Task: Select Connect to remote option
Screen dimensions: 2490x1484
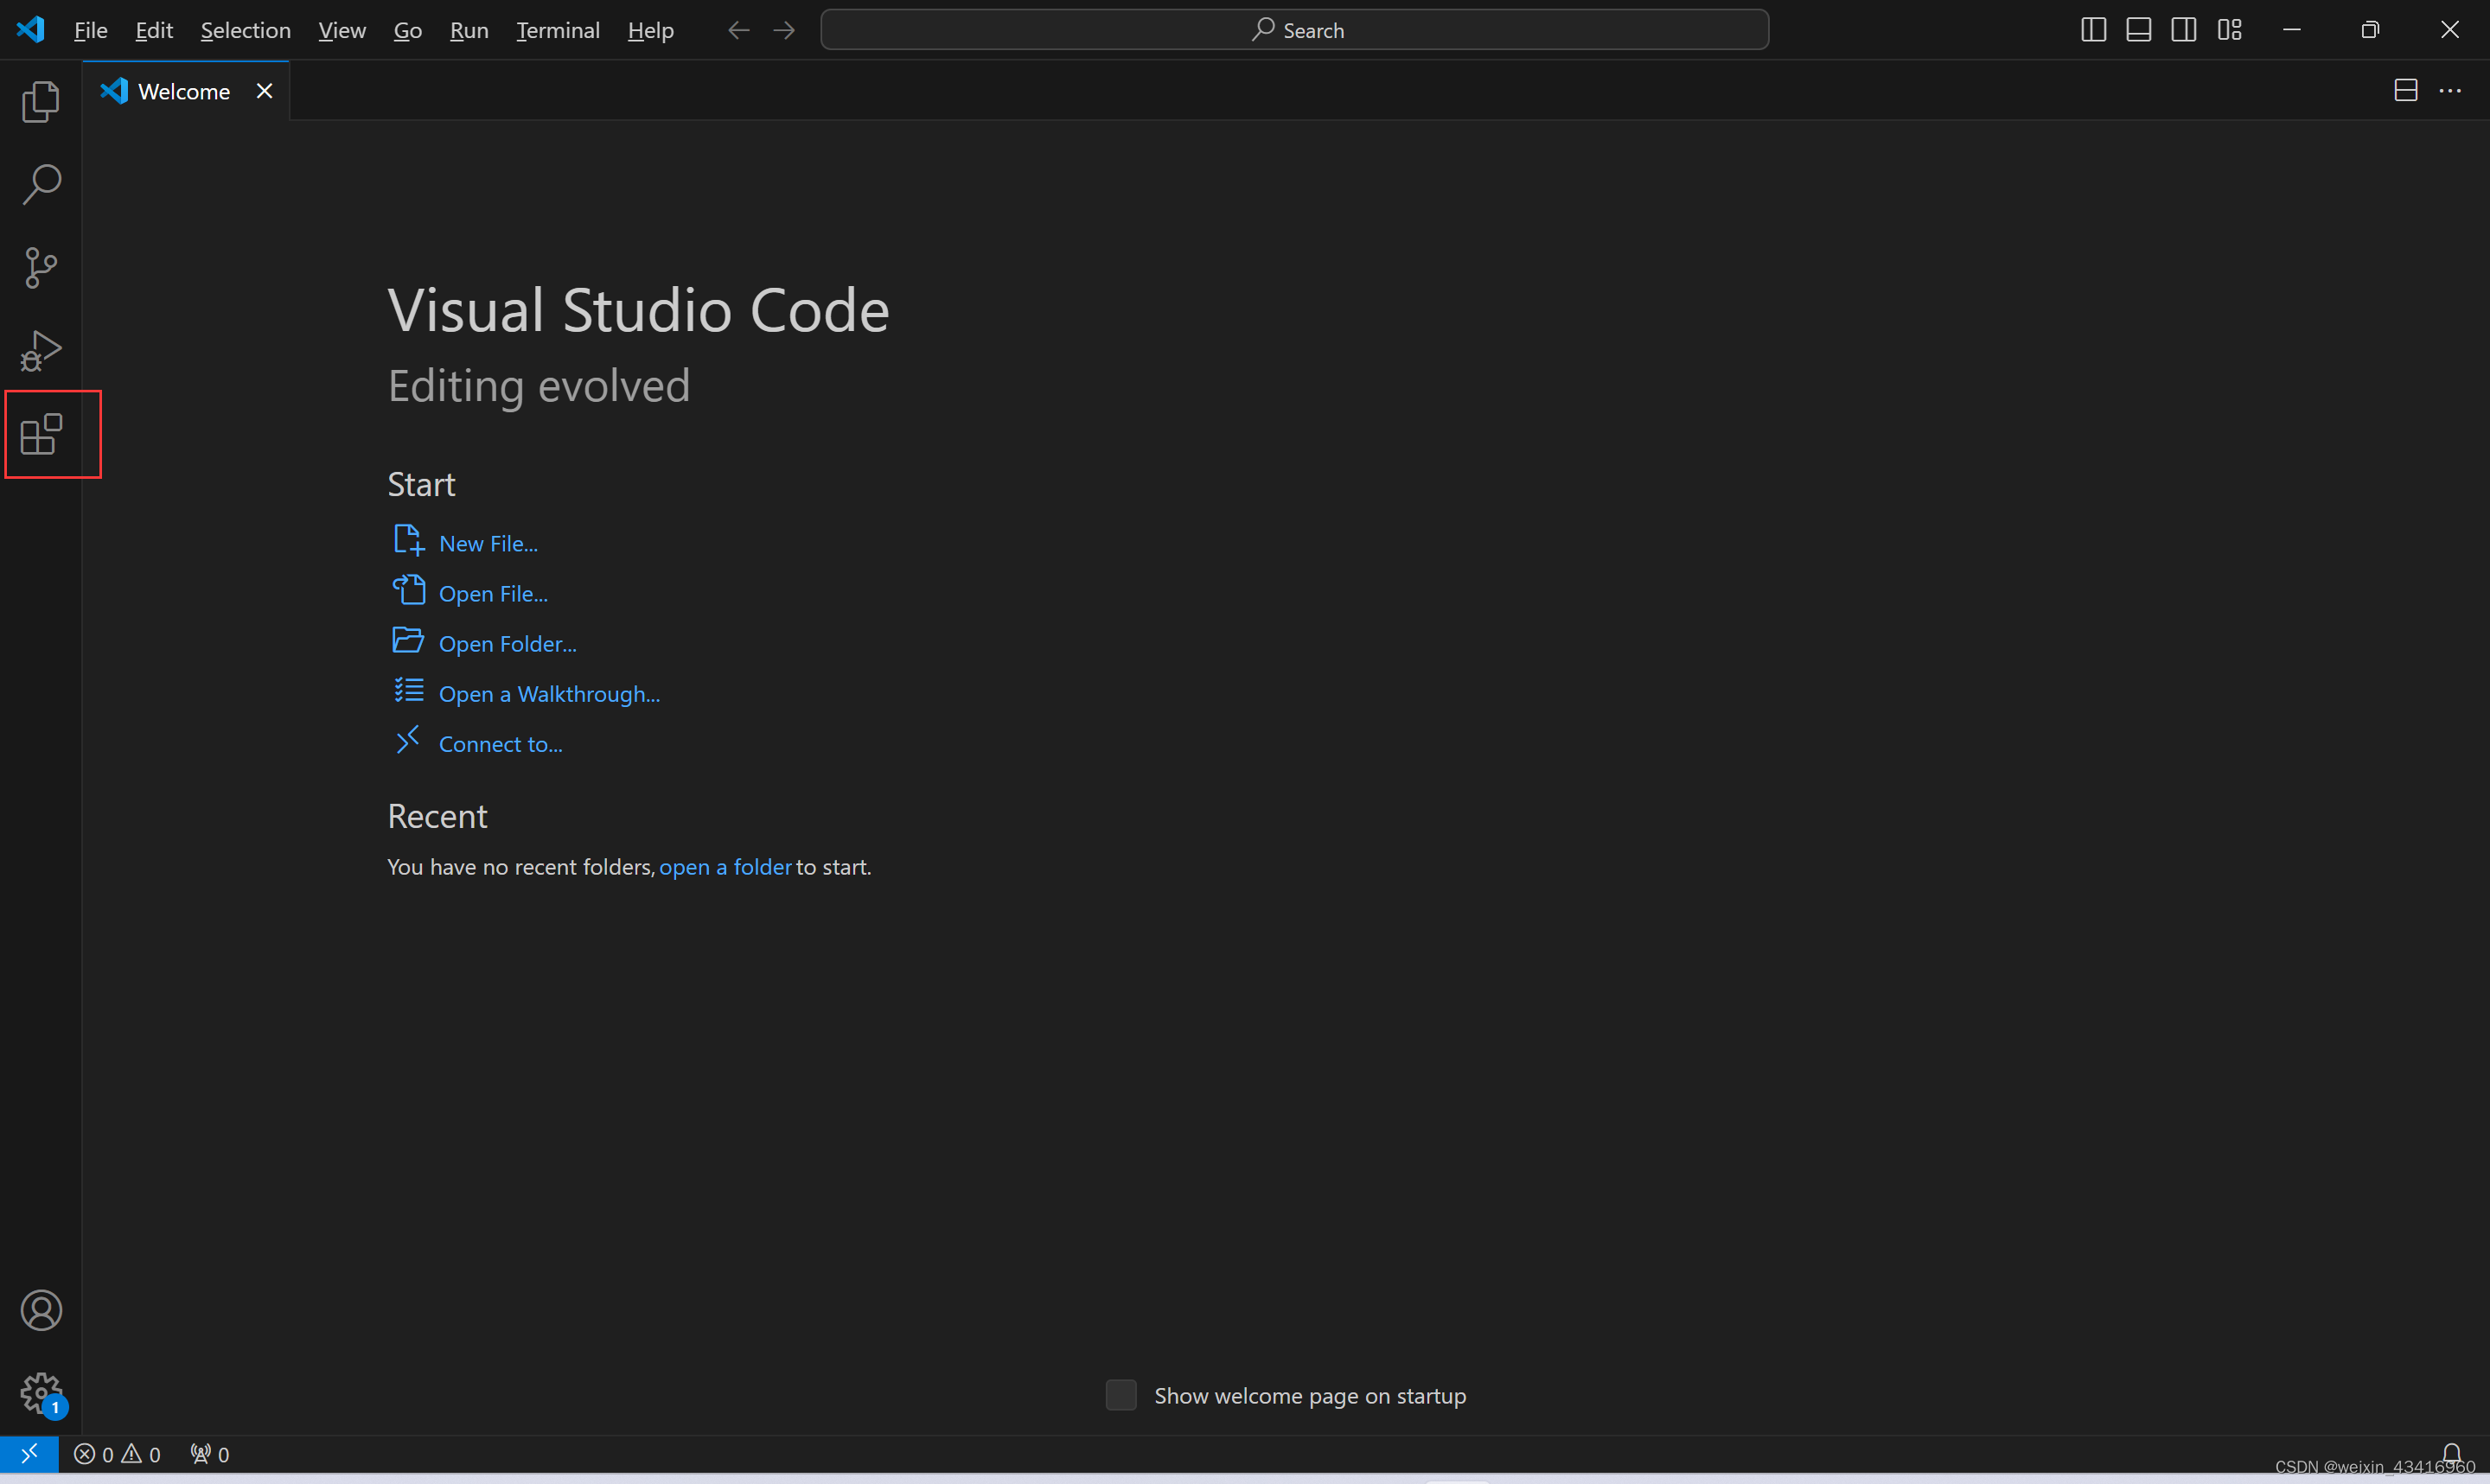Action: pyautogui.click(x=500, y=742)
